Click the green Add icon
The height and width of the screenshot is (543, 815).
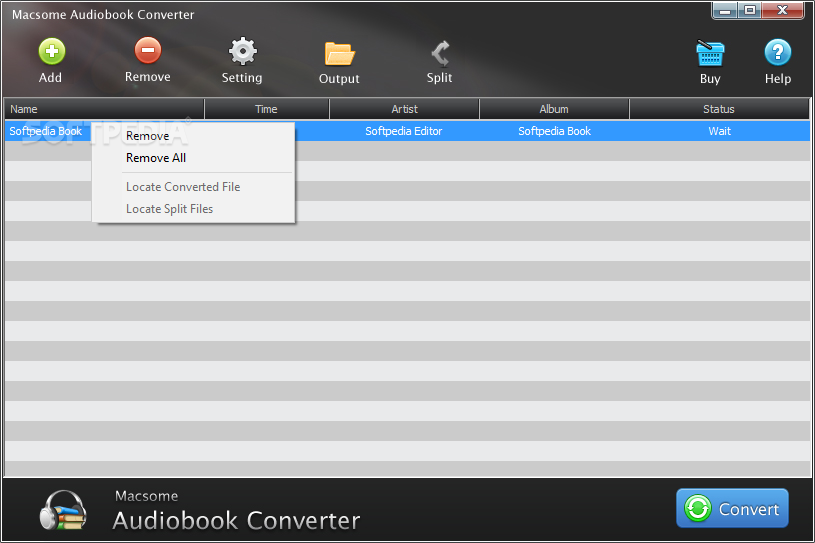coord(51,51)
